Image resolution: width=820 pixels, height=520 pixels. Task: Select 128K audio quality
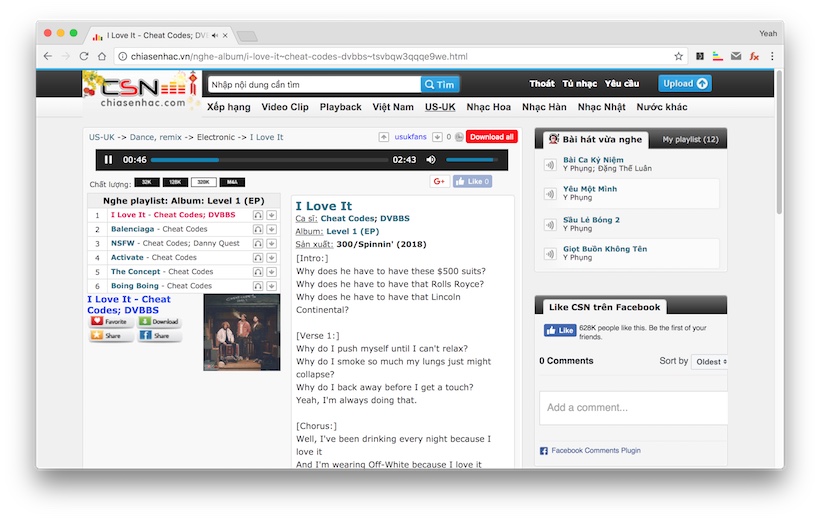pos(175,182)
